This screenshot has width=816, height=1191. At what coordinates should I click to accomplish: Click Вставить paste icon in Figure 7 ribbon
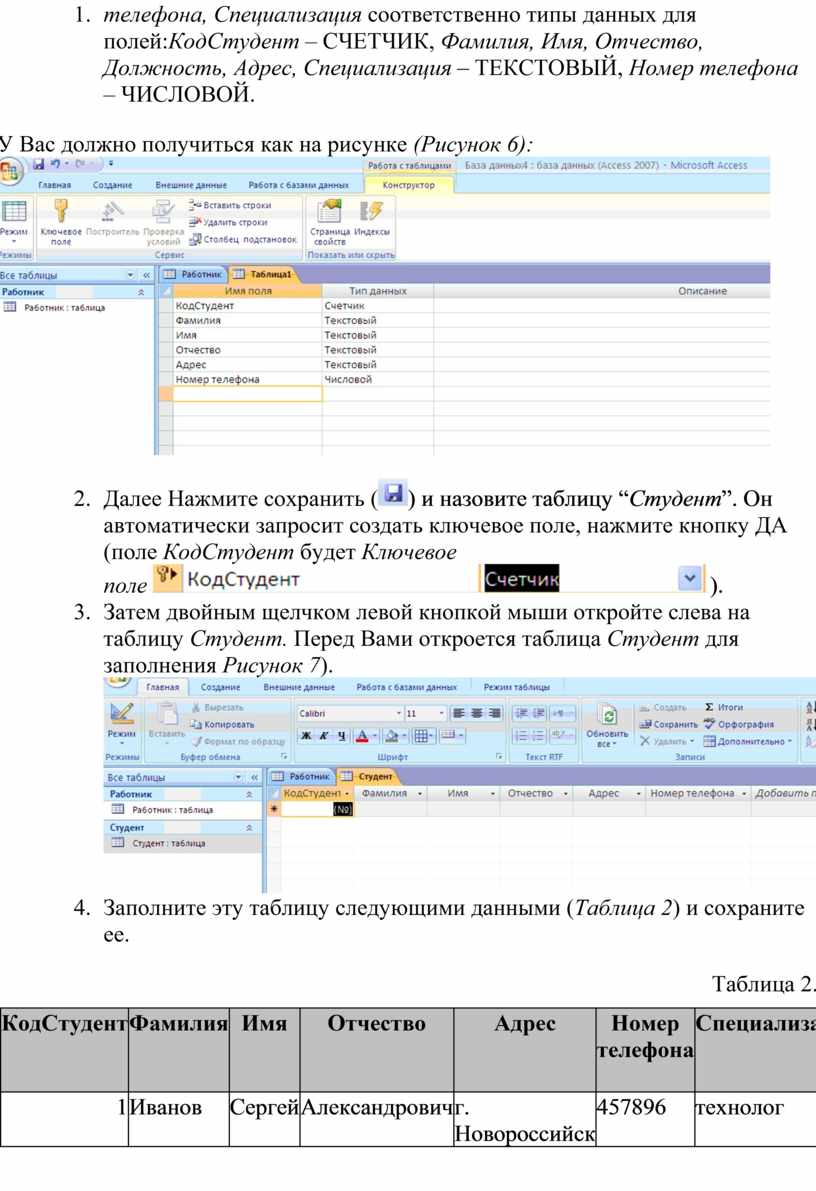pos(166,714)
